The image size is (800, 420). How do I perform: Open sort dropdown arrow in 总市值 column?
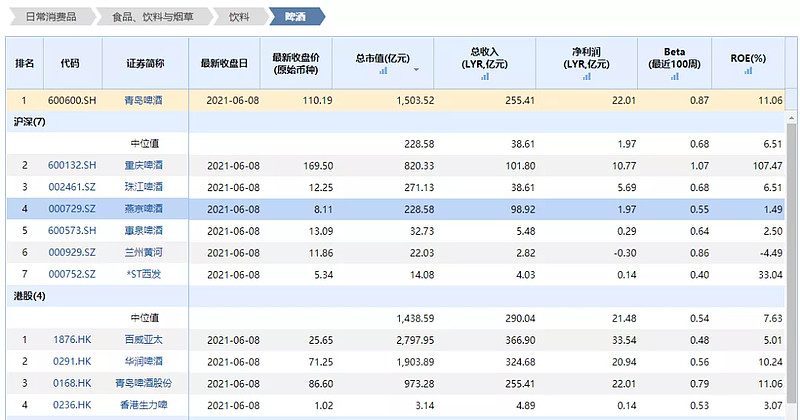point(416,70)
